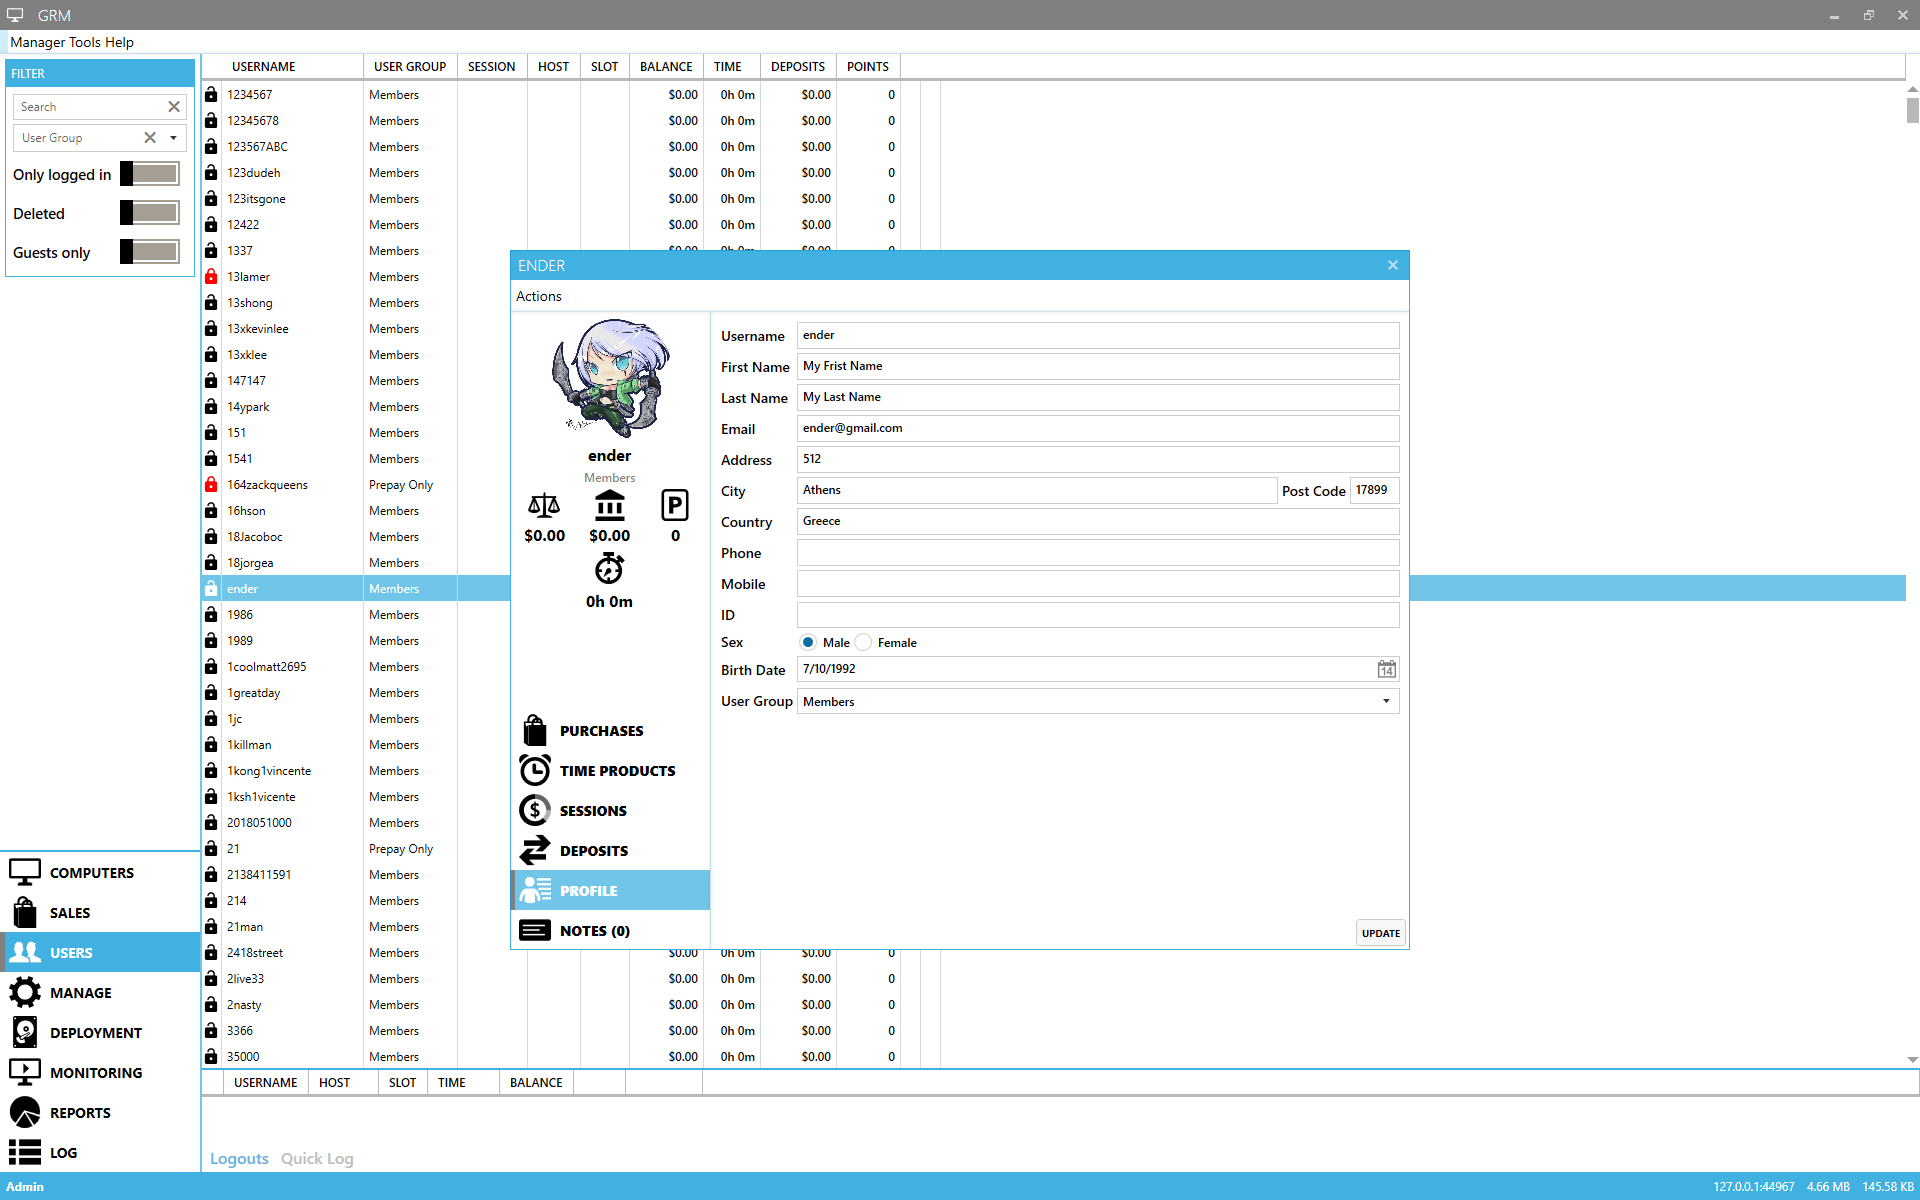Open Notes (0) section
The width and height of the screenshot is (1920, 1200).
594,931
